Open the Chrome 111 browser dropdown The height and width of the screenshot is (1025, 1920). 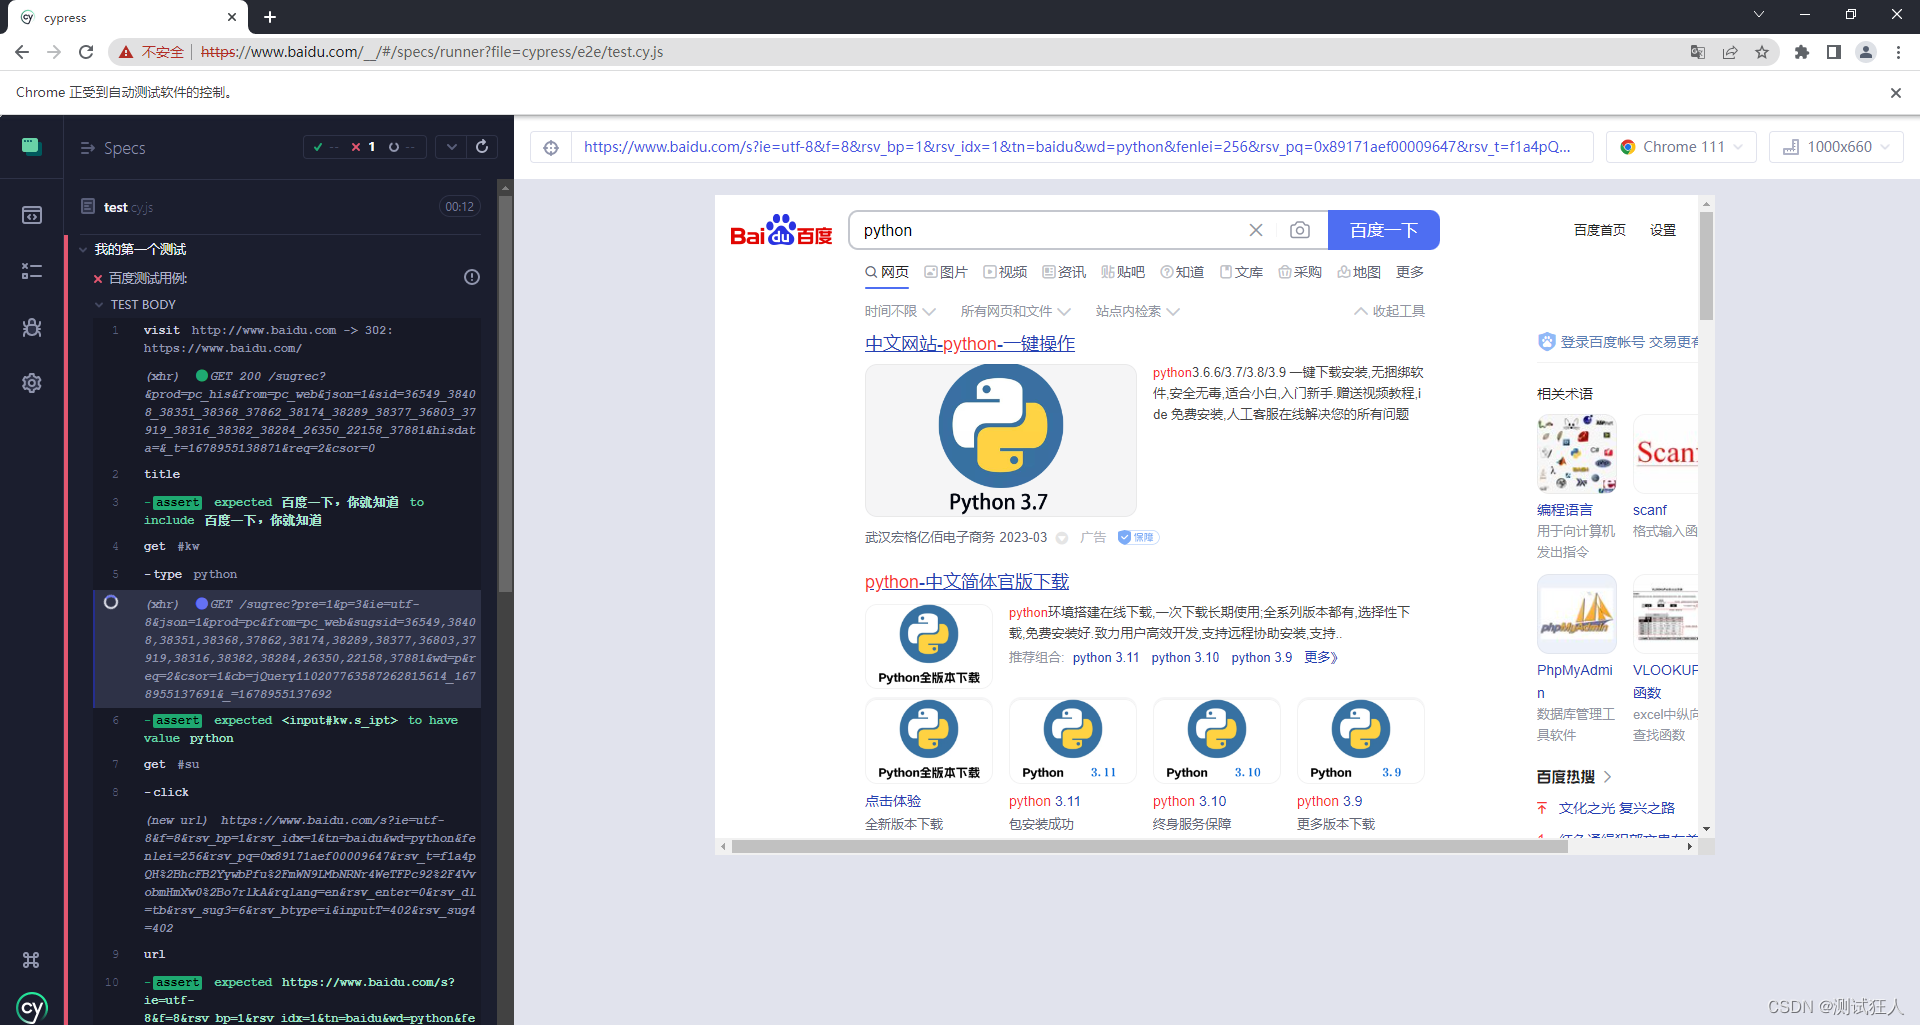point(1681,147)
